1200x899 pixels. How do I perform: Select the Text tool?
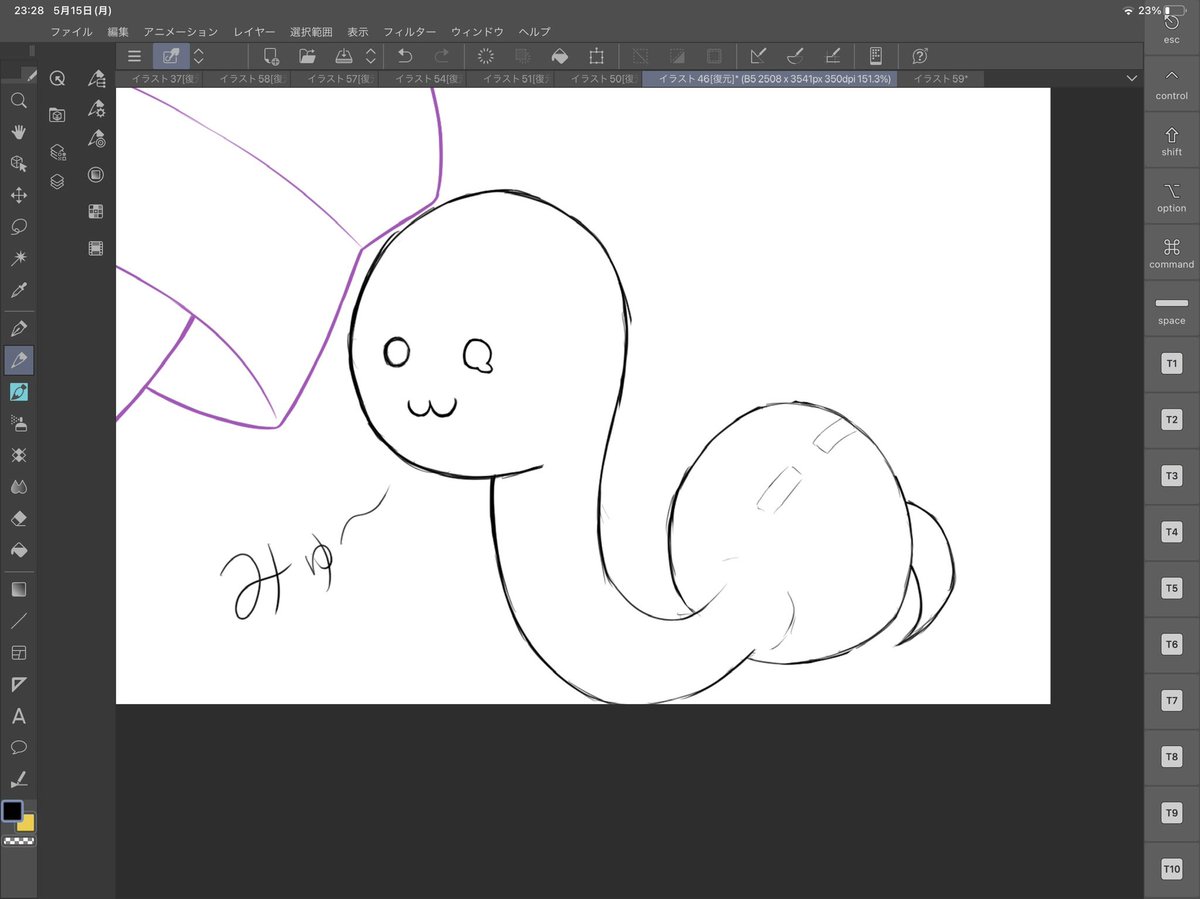pos(18,717)
